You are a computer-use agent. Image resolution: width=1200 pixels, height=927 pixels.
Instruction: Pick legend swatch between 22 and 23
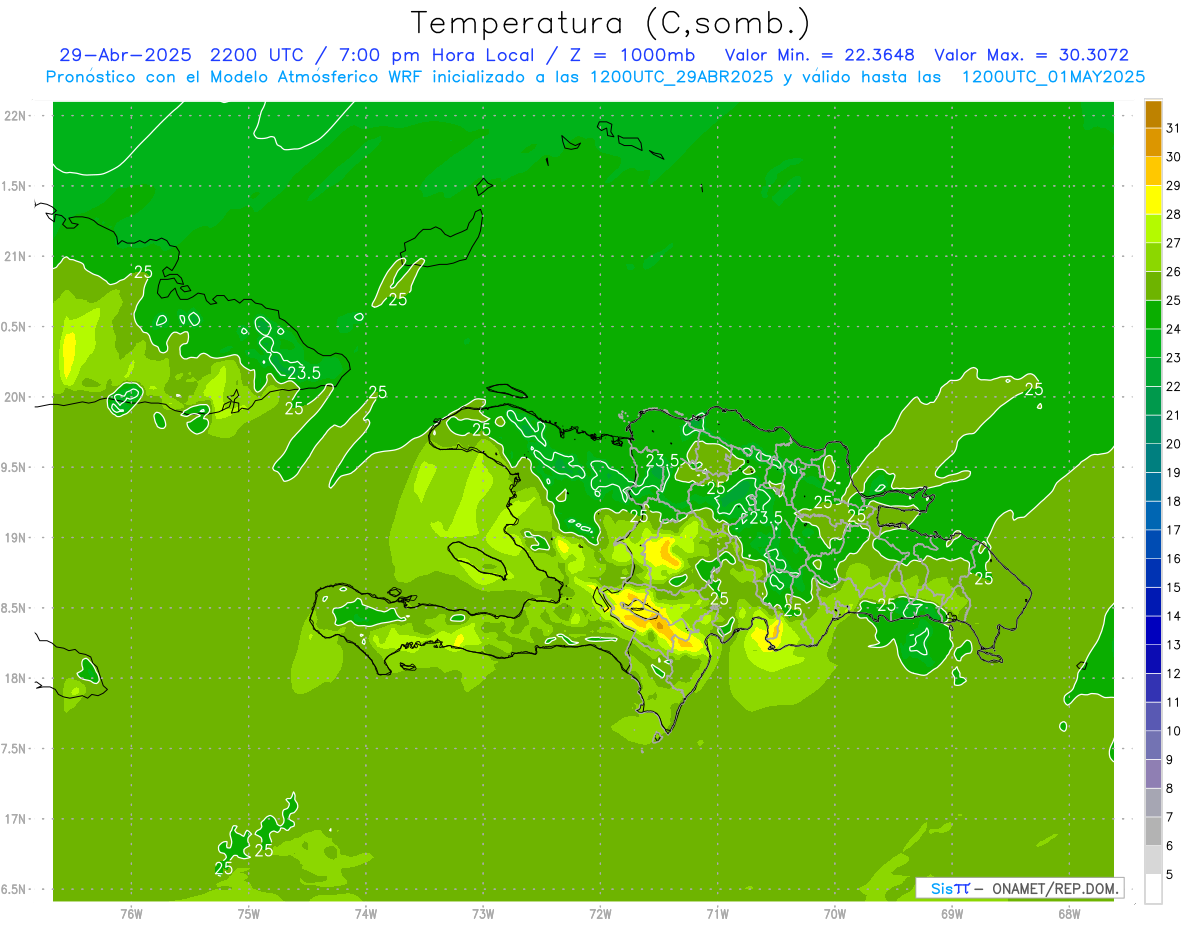[x=1153, y=372]
